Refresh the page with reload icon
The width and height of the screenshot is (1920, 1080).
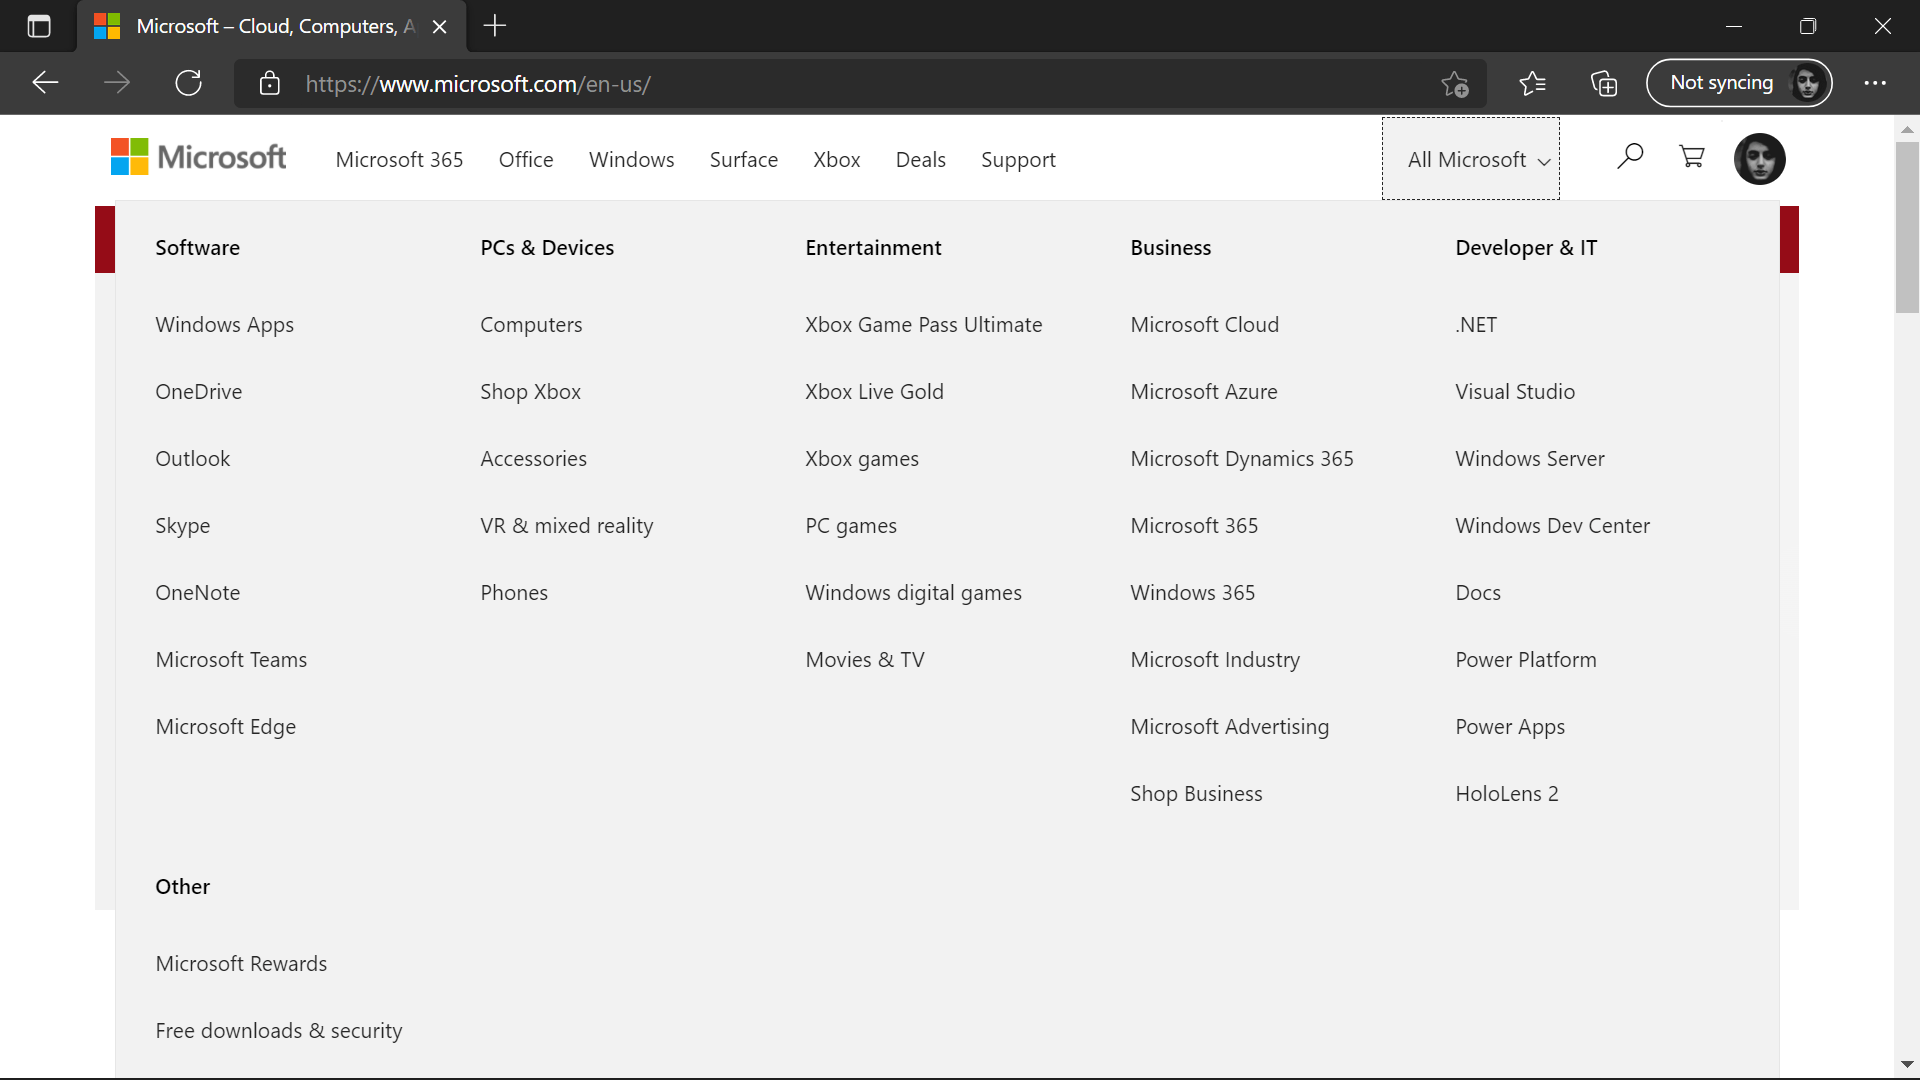(x=189, y=83)
